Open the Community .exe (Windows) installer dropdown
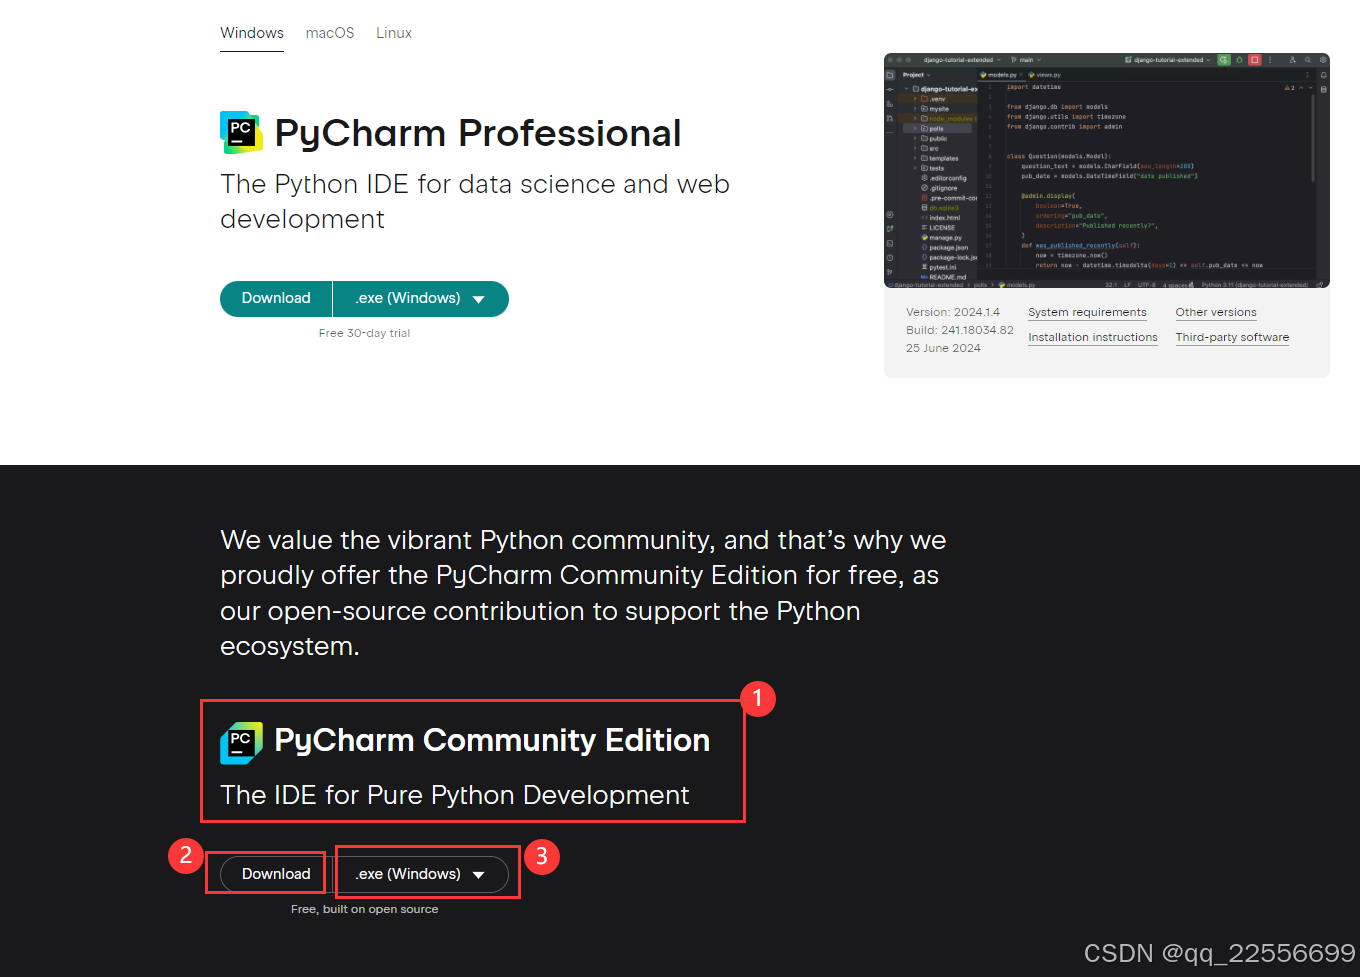Viewport: 1360px width, 977px height. [421, 874]
